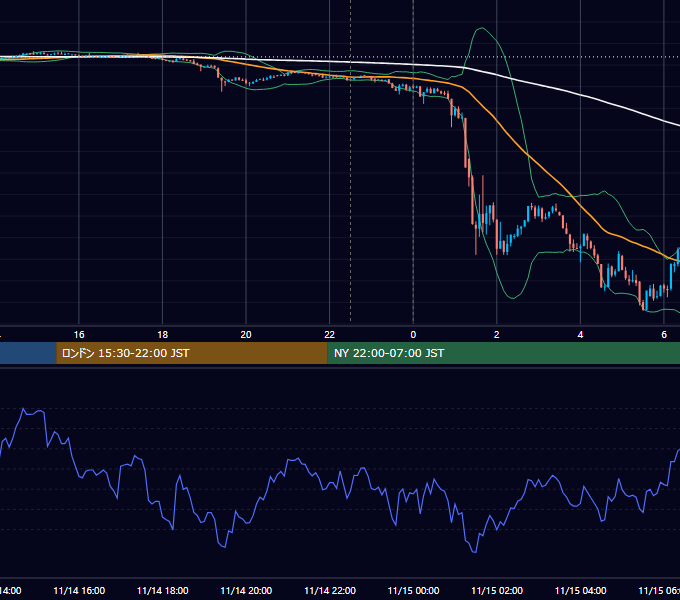The width and height of the screenshot is (680, 600).
Task: Click hour label 18 on the price time axis
Action: (163, 335)
